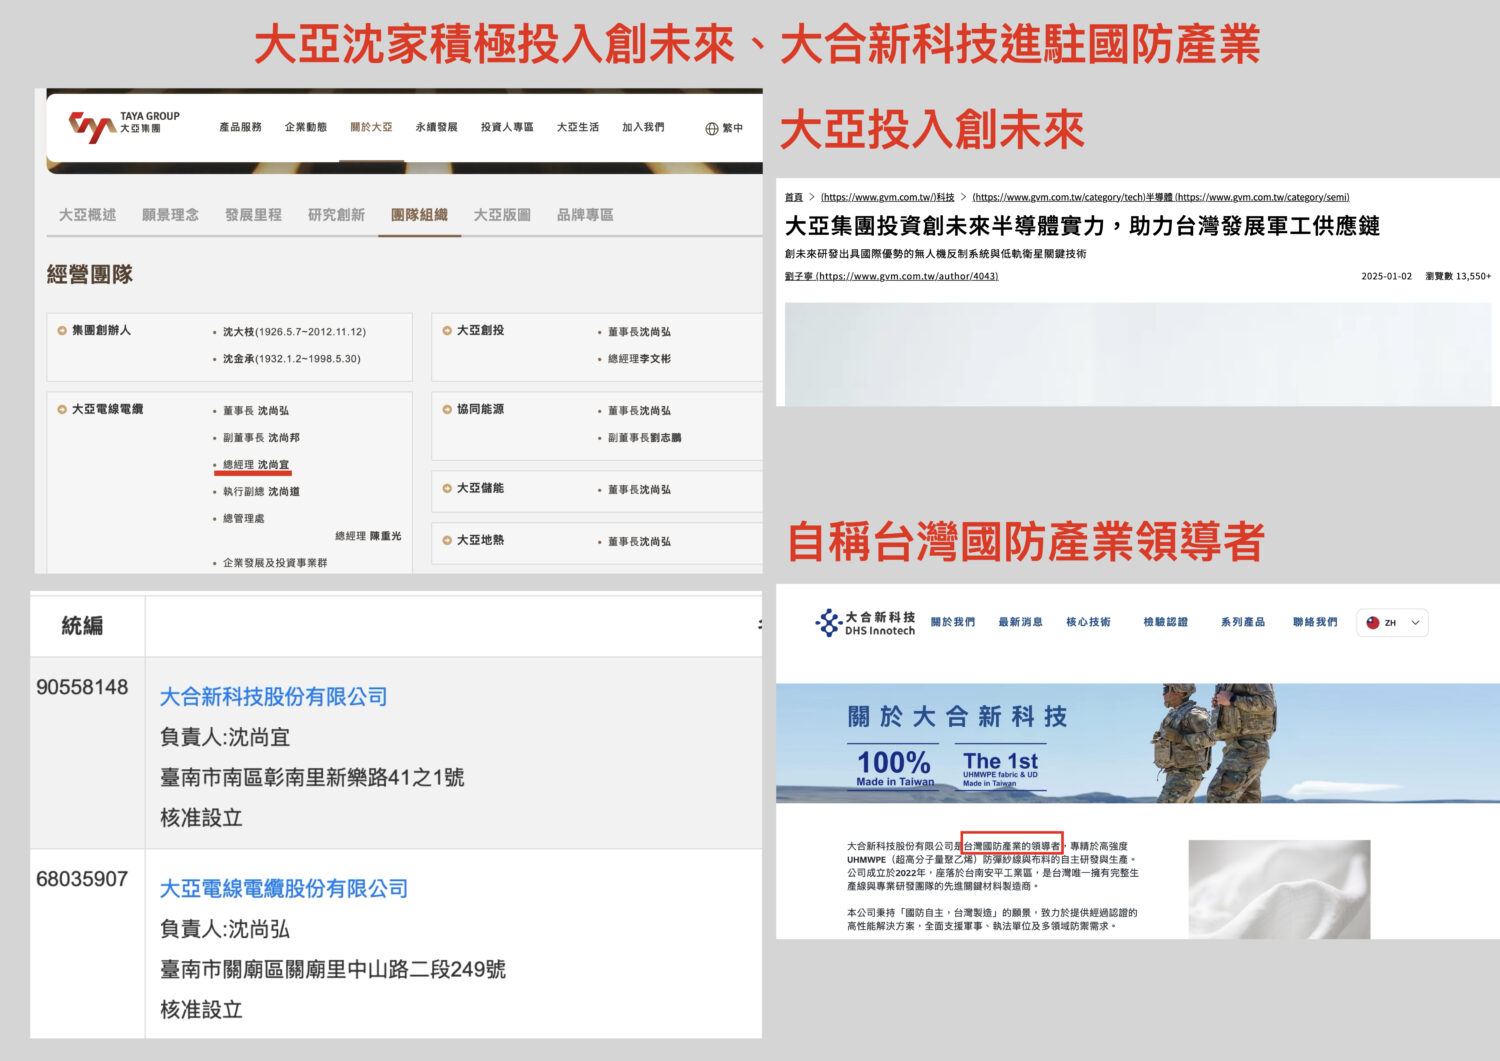Image resolution: width=1500 pixels, height=1061 pixels.
Task: Open 檢驗認證 on DHS Innotech nav
Action: pos(1165,622)
